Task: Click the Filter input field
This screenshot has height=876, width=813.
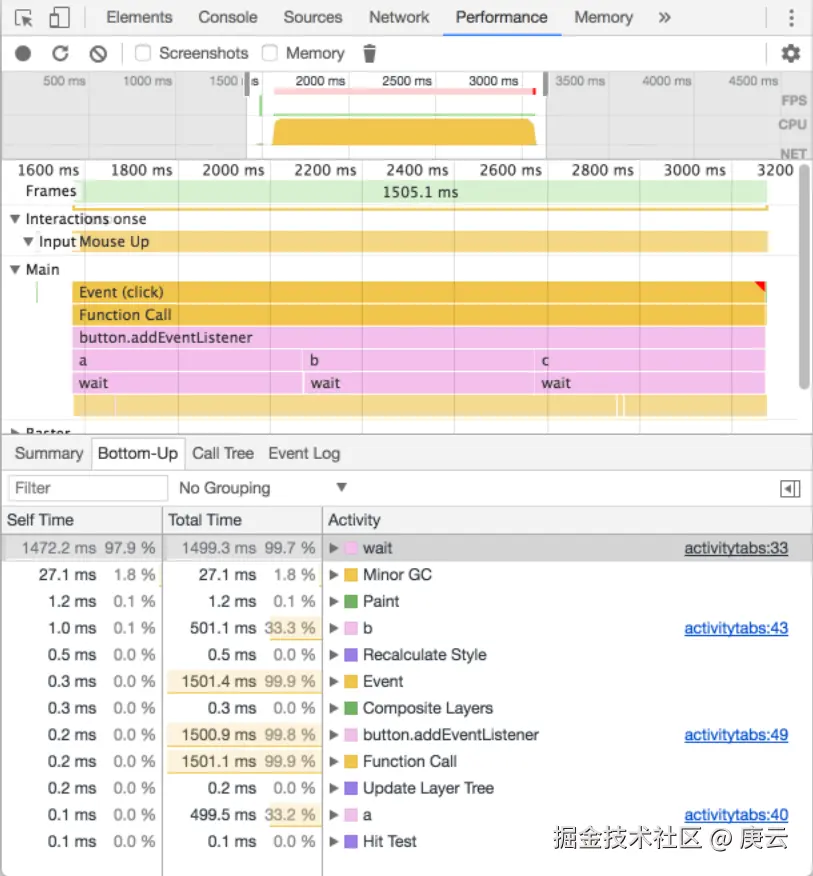Action: point(88,488)
